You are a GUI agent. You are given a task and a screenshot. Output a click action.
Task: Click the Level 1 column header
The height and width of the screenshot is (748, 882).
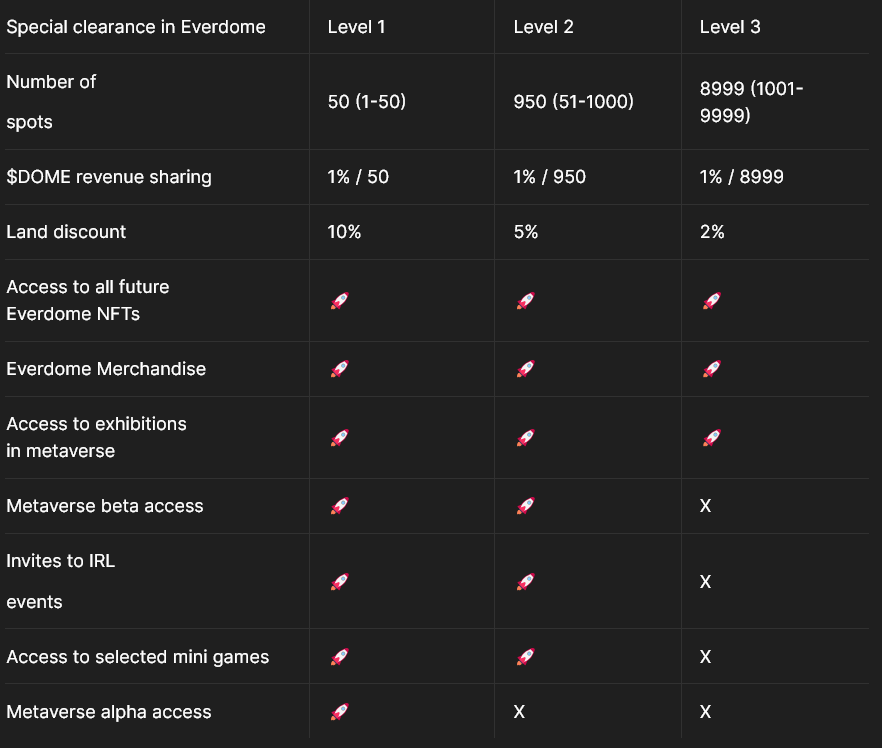356,27
